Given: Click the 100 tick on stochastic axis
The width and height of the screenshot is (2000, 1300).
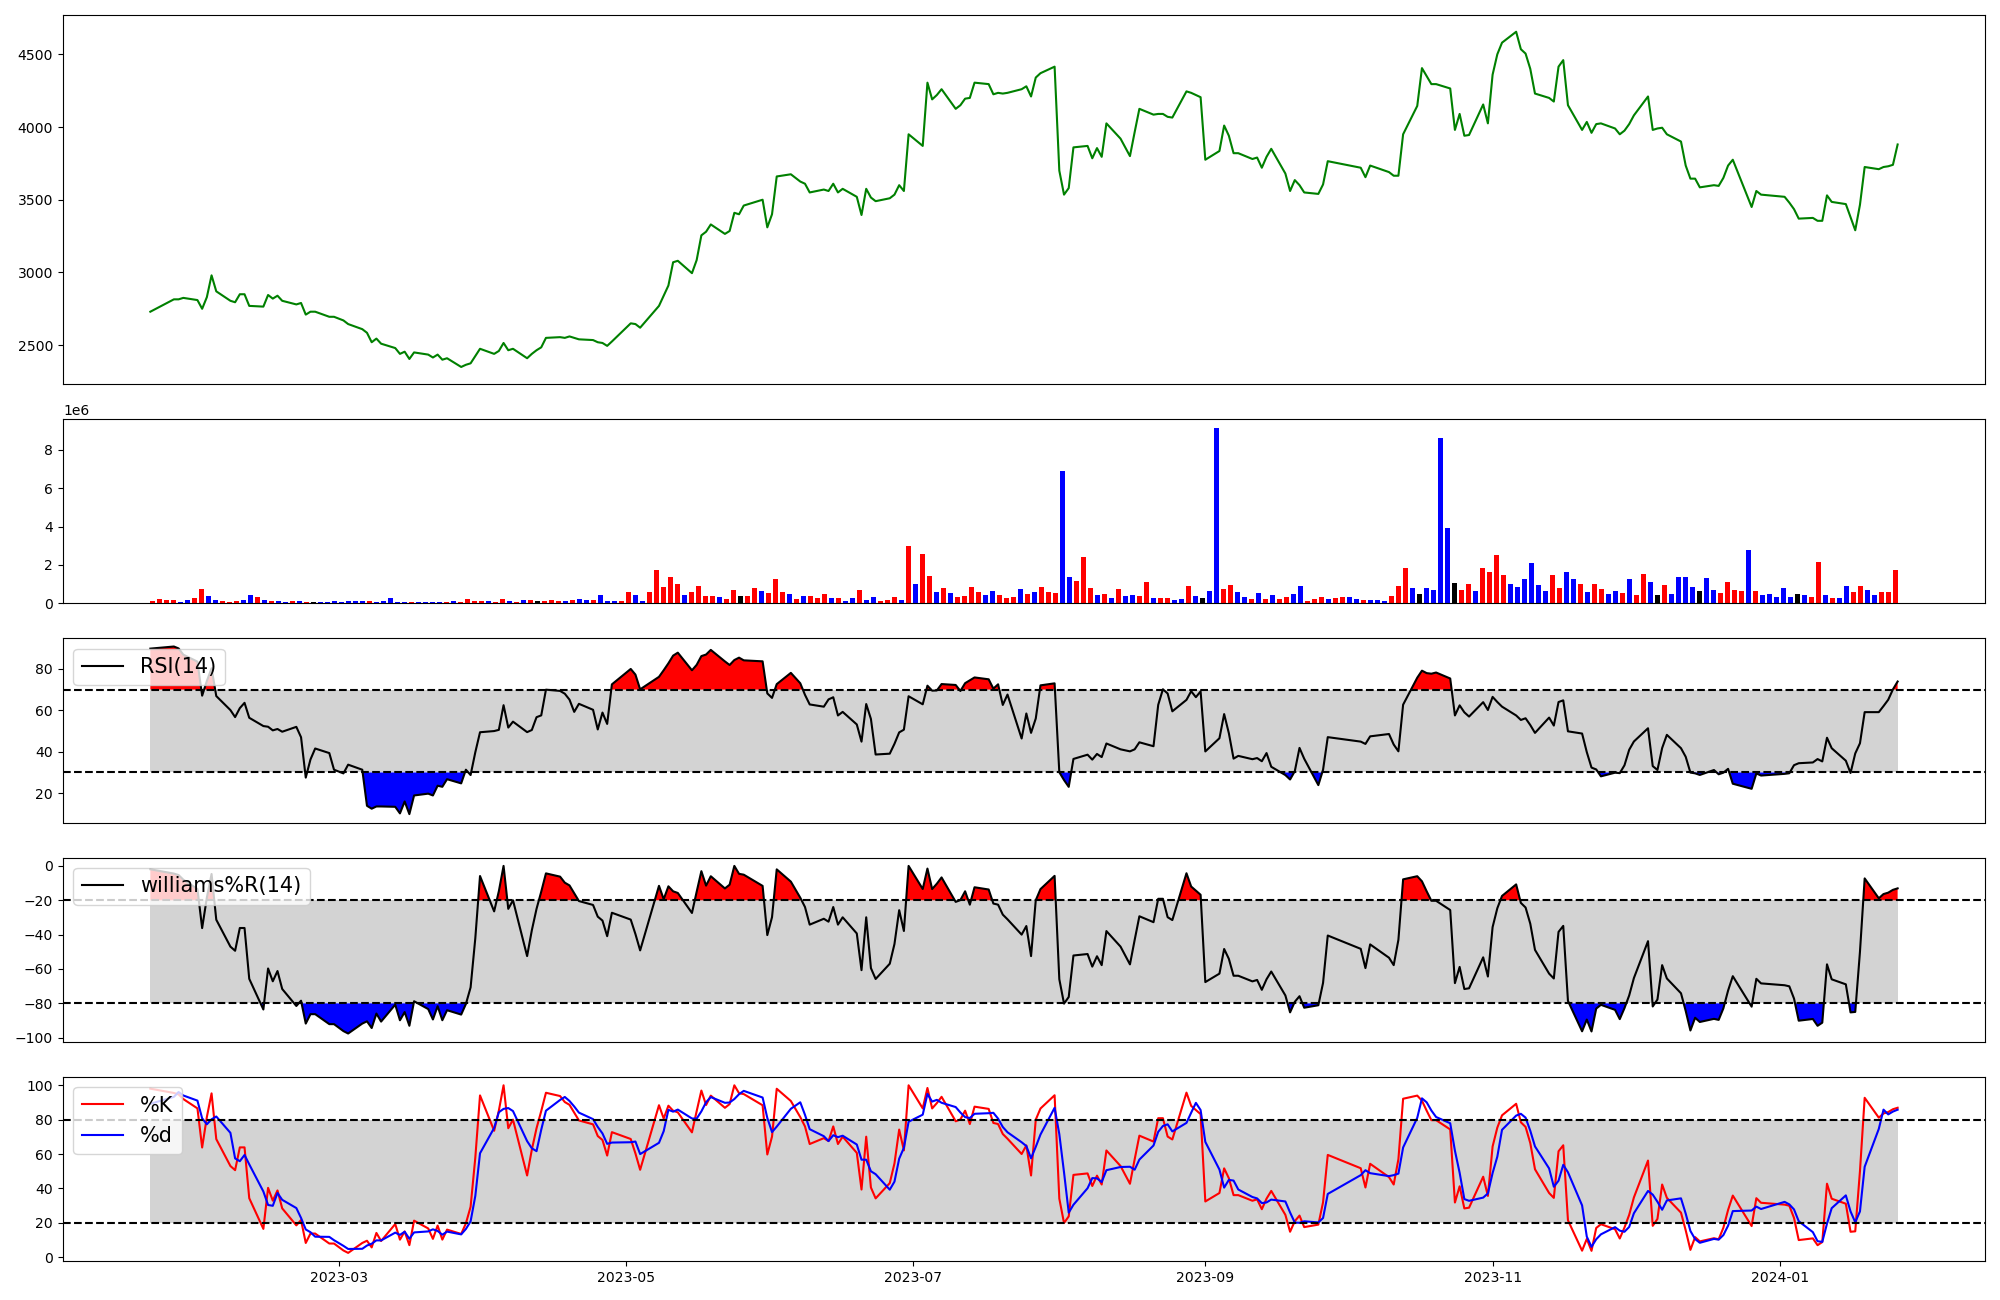Looking at the screenshot, I should click(41, 1086).
